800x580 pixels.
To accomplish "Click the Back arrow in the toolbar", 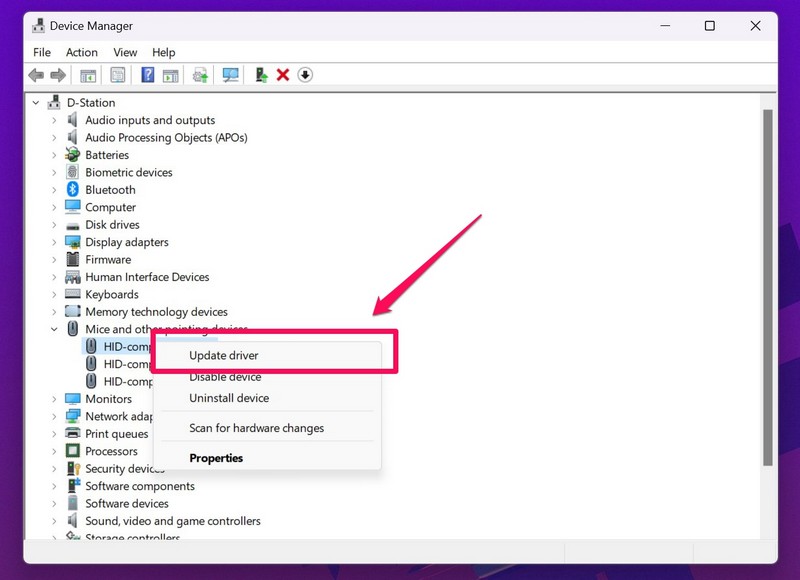I will [x=36, y=75].
